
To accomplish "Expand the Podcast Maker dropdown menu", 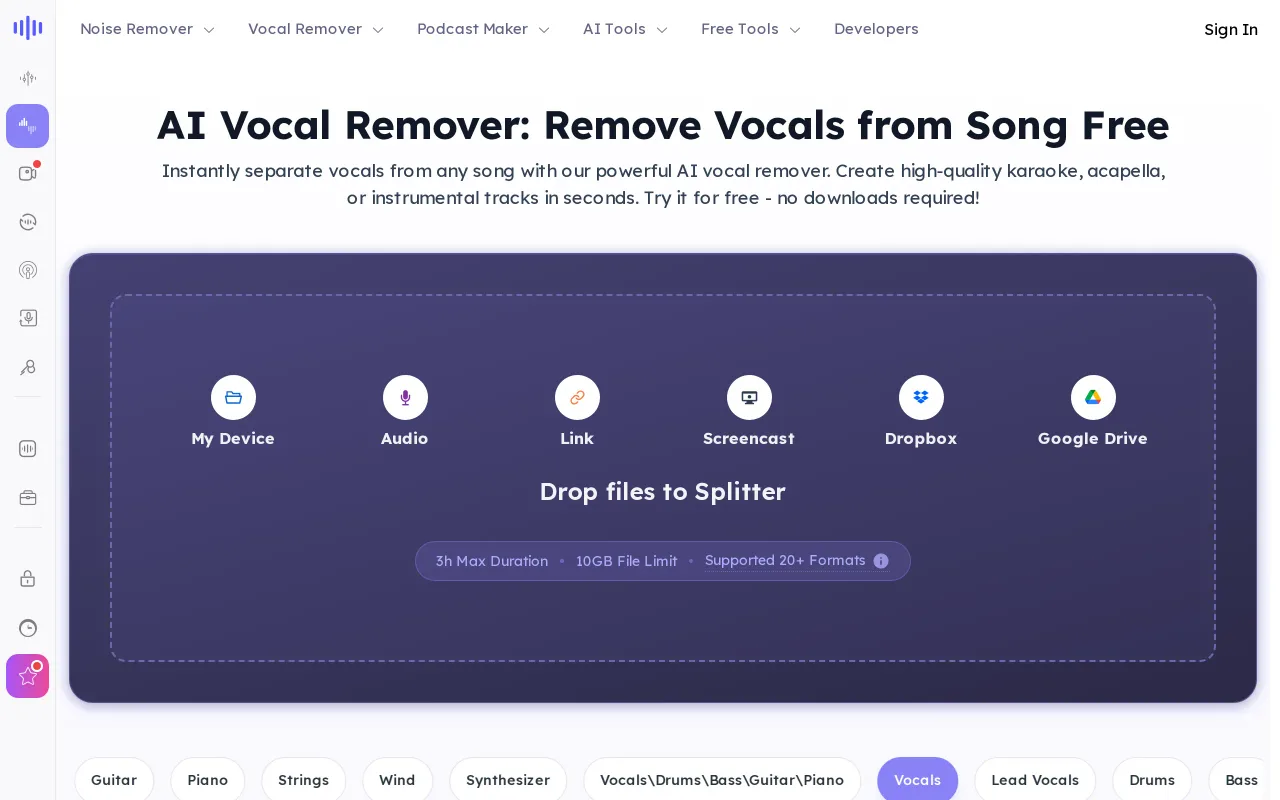I will (484, 29).
